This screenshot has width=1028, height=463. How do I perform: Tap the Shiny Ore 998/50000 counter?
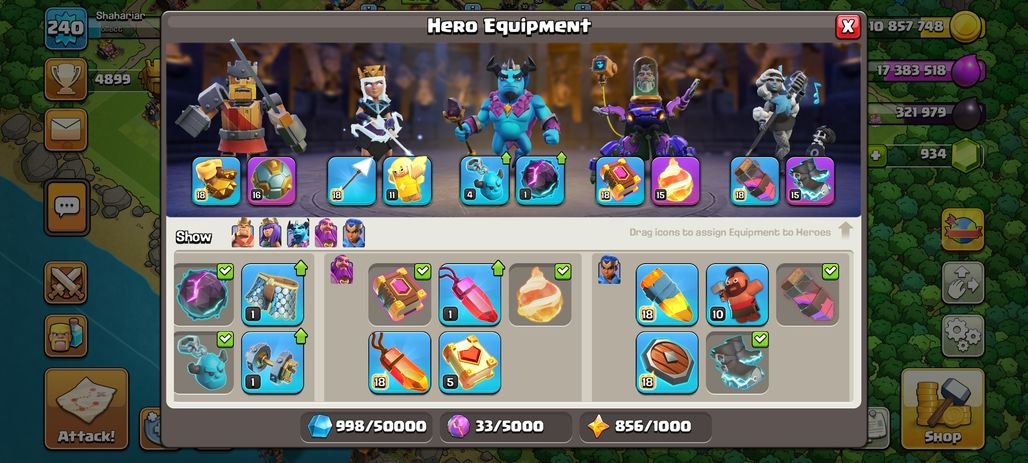tap(368, 426)
